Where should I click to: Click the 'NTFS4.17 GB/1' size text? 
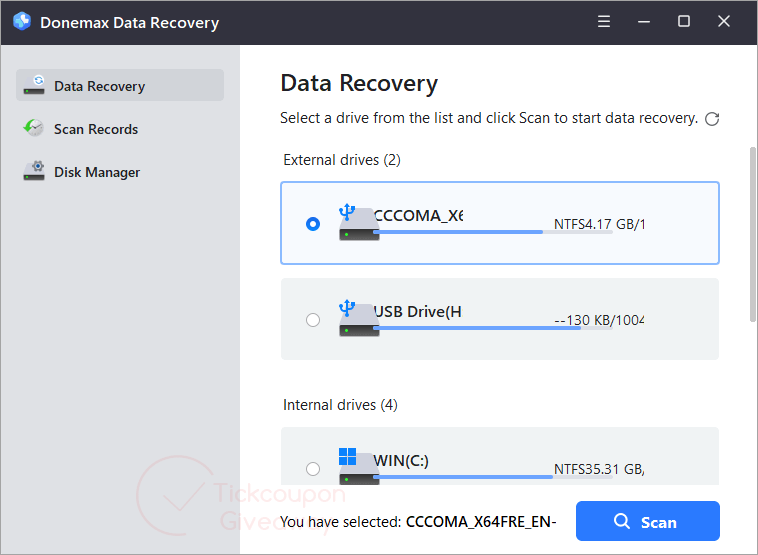[599, 224]
